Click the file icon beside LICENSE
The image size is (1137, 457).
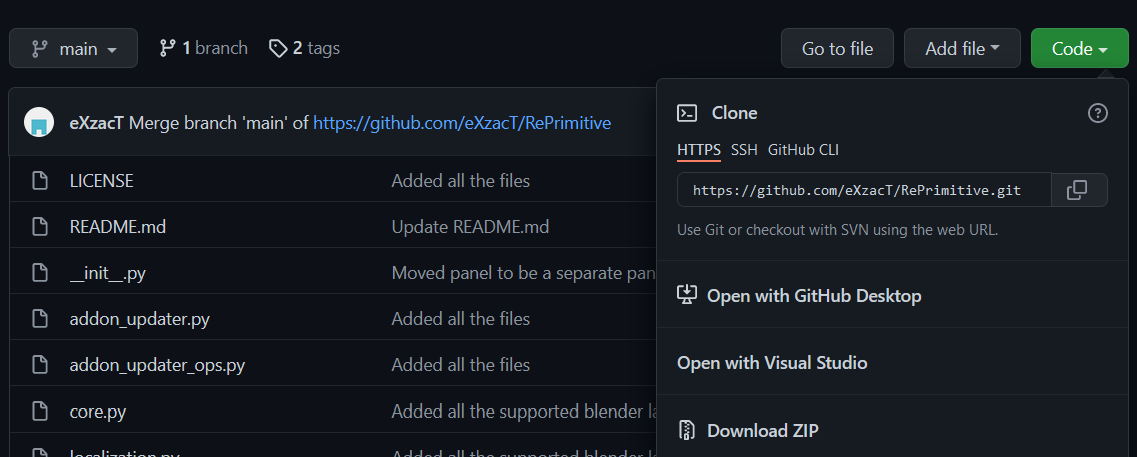[40, 181]
